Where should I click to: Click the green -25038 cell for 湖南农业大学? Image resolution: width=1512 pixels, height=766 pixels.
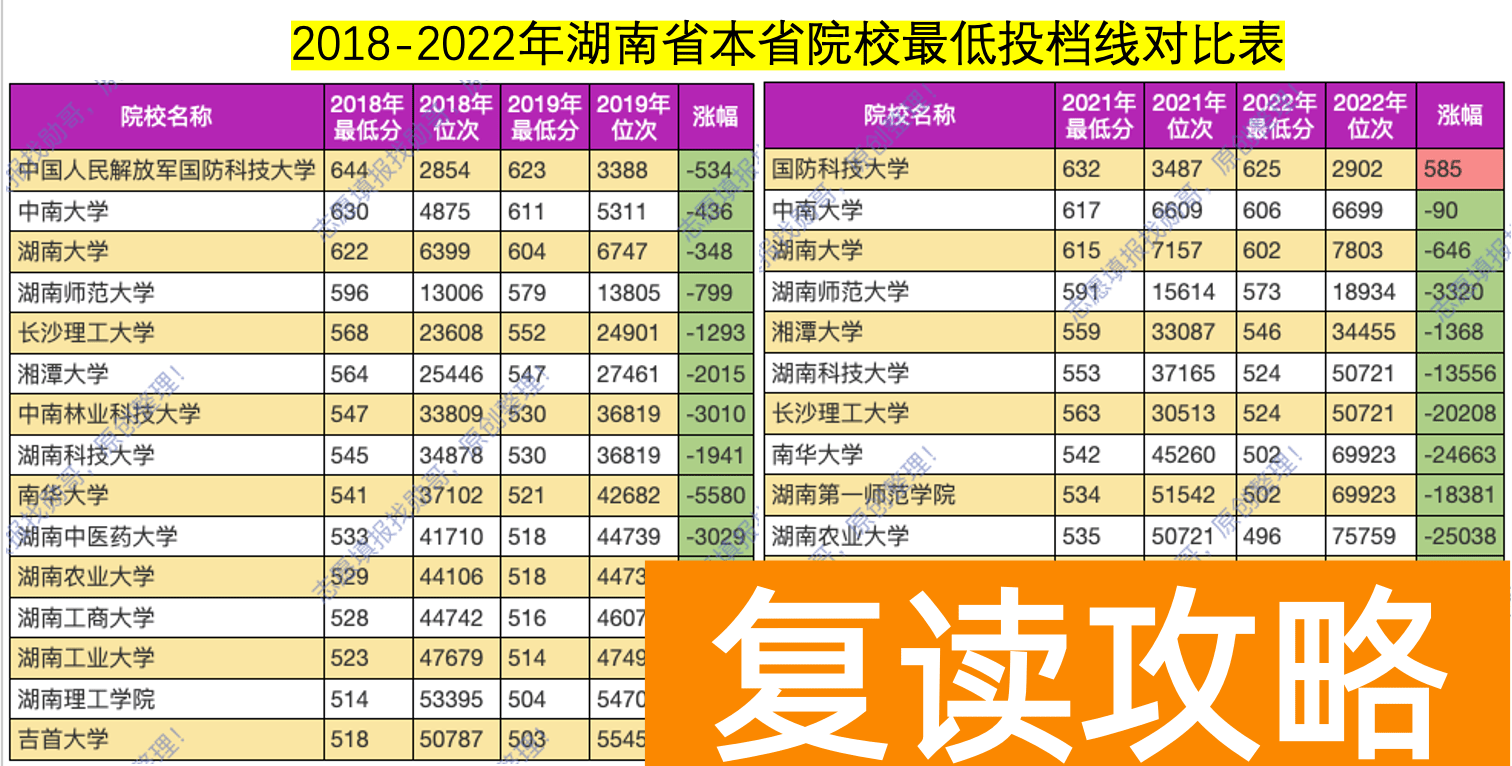tap(1459, 535)
